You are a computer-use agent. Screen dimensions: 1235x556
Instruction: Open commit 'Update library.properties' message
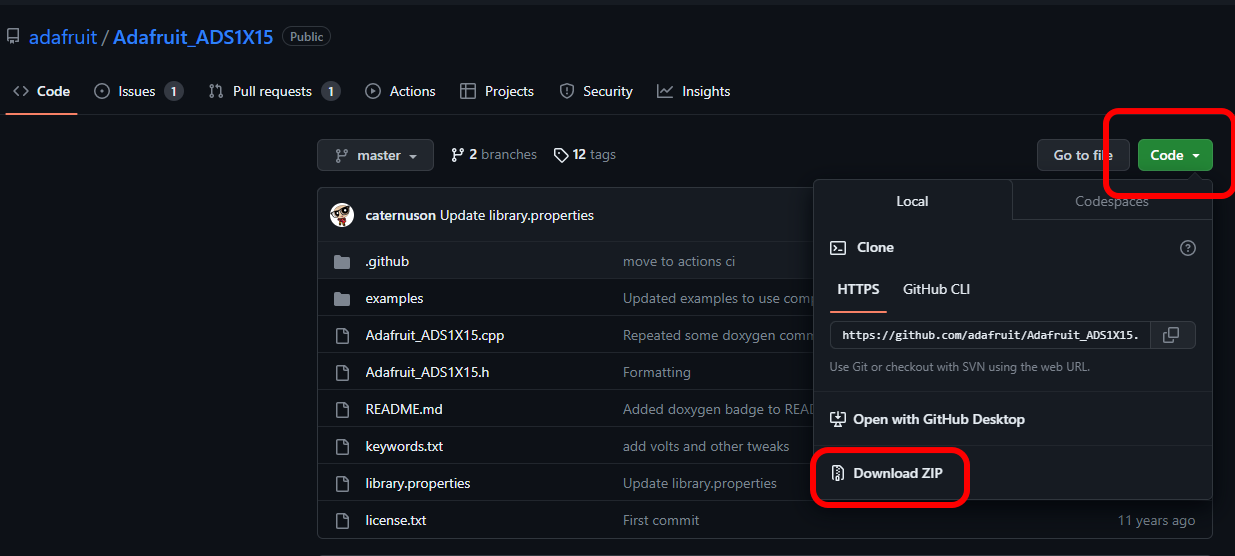pos(517,215)
